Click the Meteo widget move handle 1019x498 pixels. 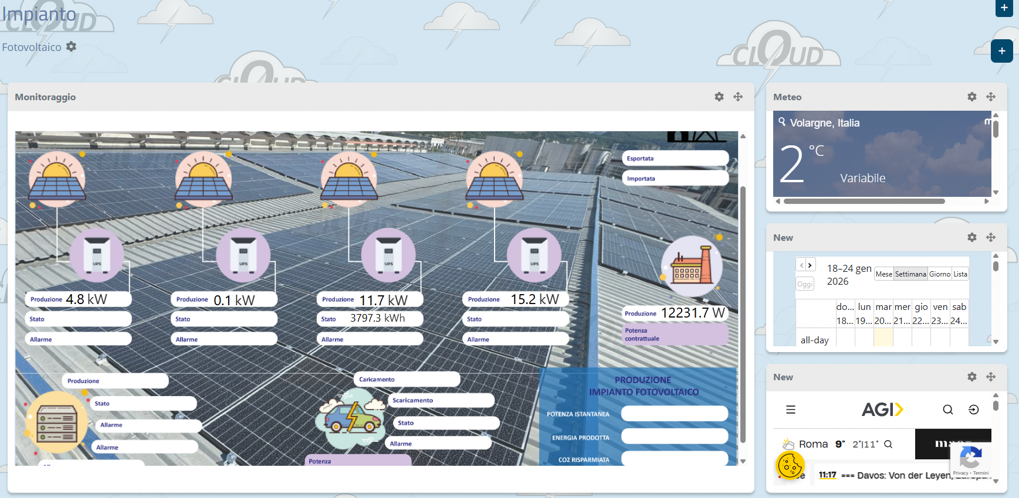(x=990, y=97)
